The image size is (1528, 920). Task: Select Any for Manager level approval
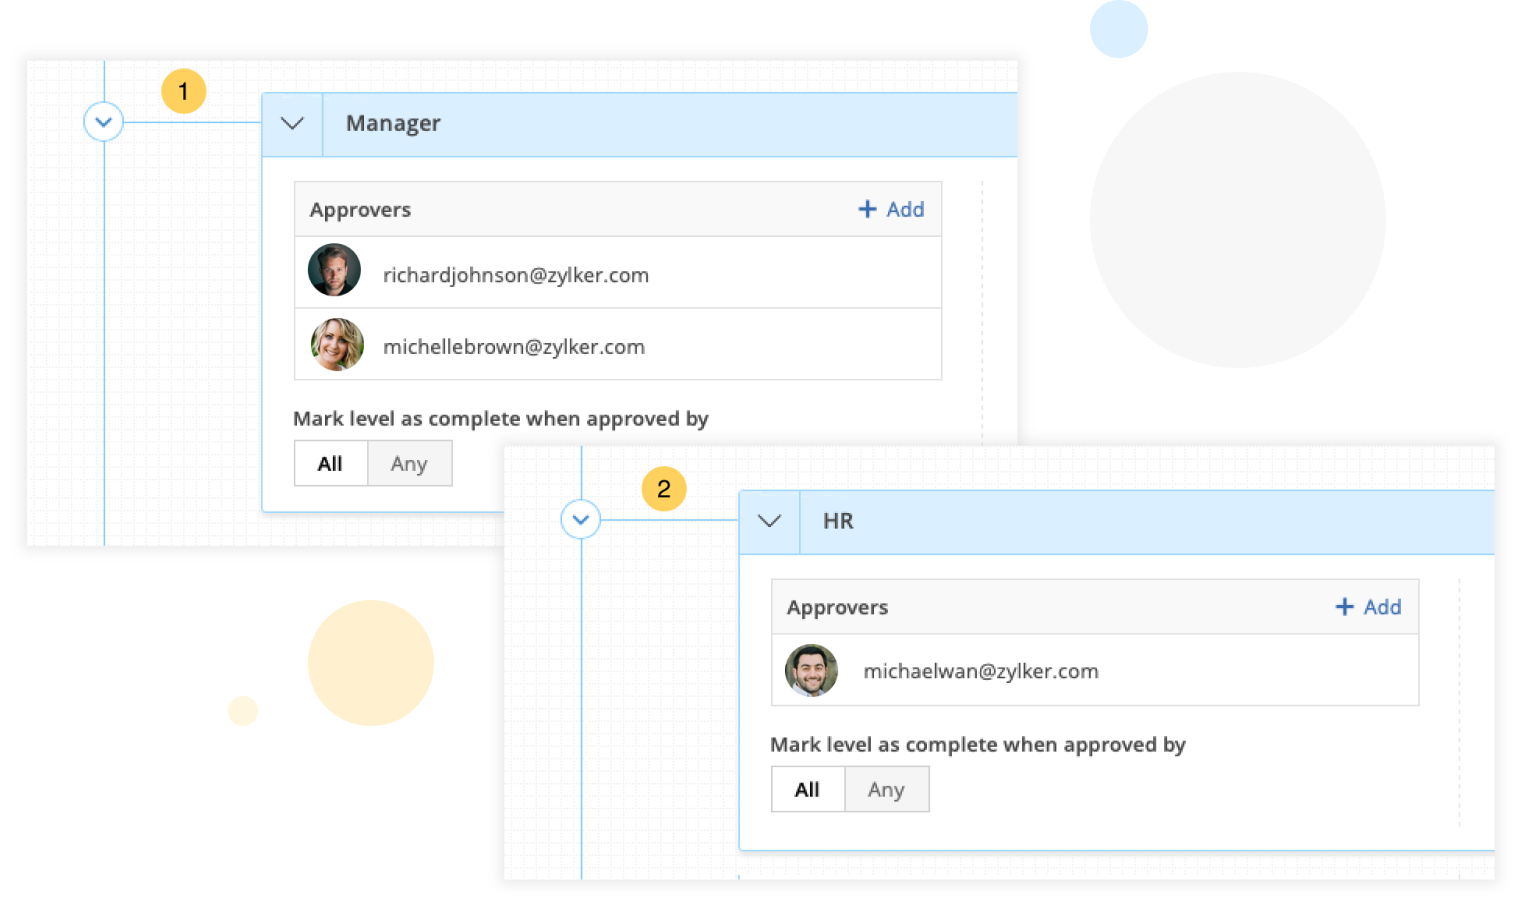[x=409, y=464]
